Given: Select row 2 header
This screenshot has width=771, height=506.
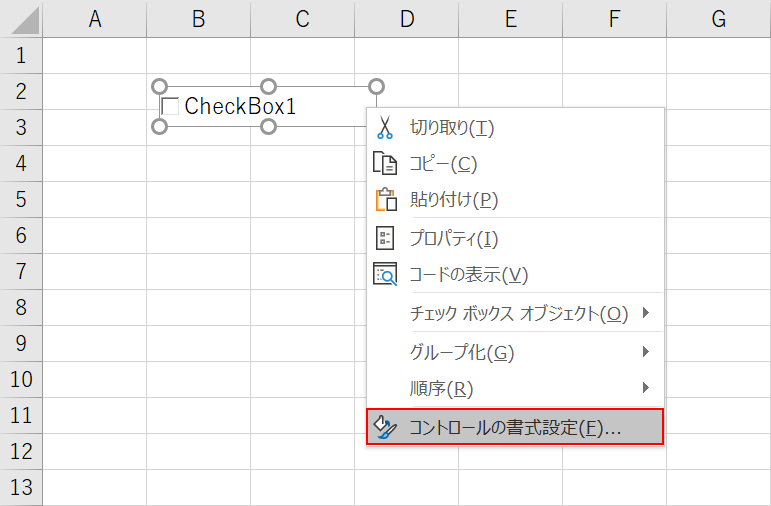Looking at the screenshot, I should [x=21, y=91].
